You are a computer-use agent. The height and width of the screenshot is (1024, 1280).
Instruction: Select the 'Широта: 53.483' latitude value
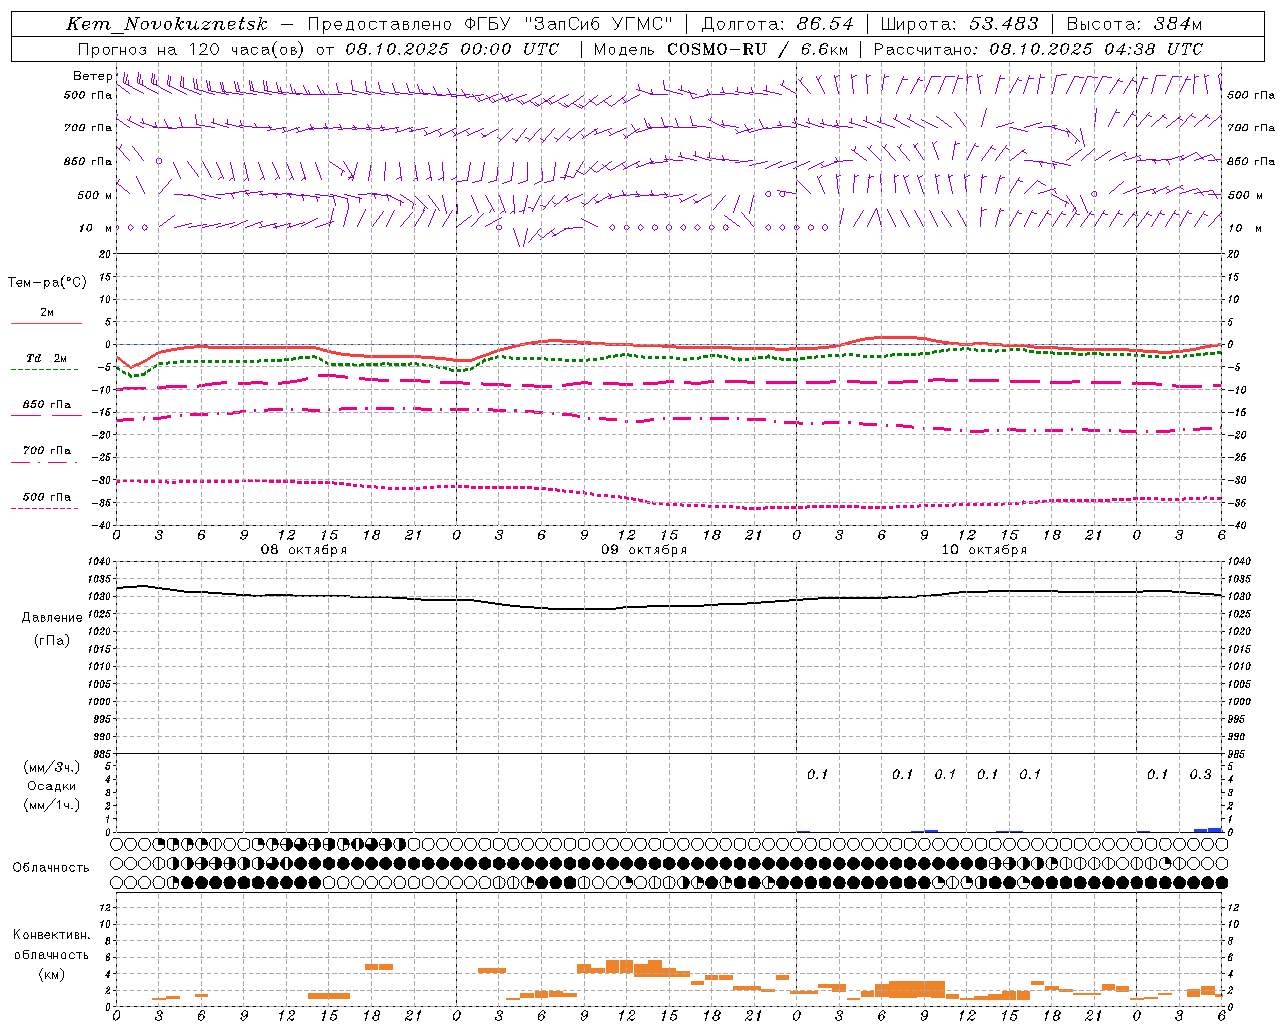coord(959,24)
